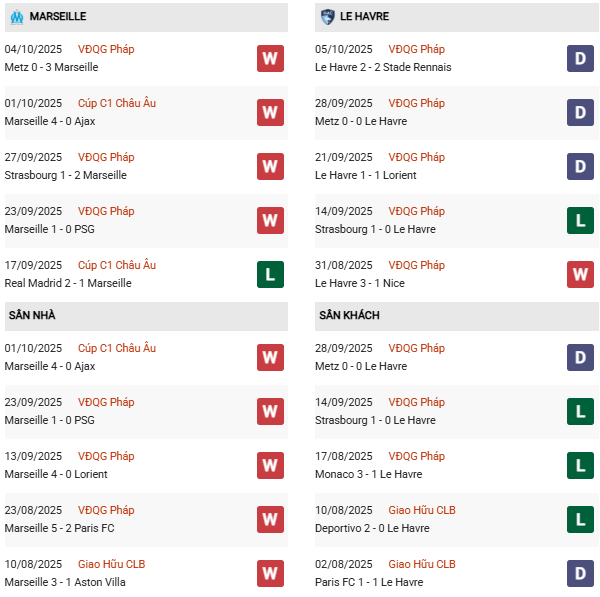Click the Marseille club logo
Viewport: 600px width, 597px height.
(x=16, y=17)
